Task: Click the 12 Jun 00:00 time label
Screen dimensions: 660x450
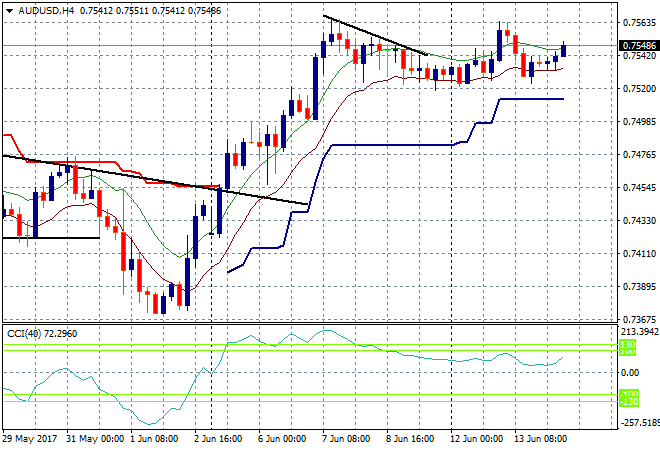Action: click(476, 439)
